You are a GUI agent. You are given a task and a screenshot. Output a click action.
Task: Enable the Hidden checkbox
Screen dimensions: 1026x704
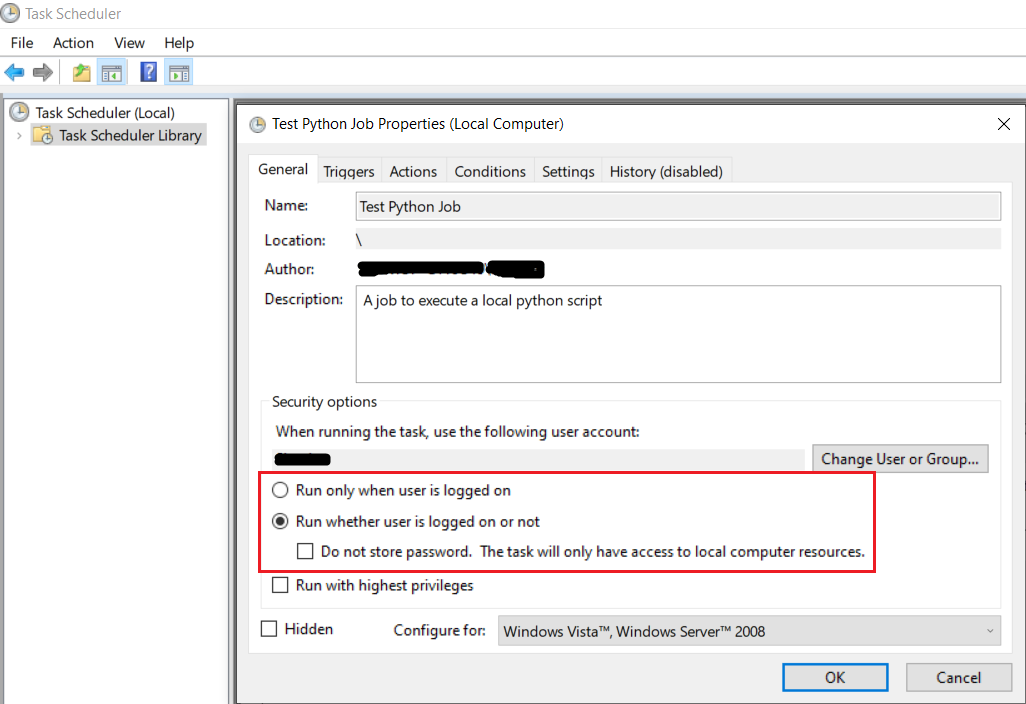coord(268,628)
